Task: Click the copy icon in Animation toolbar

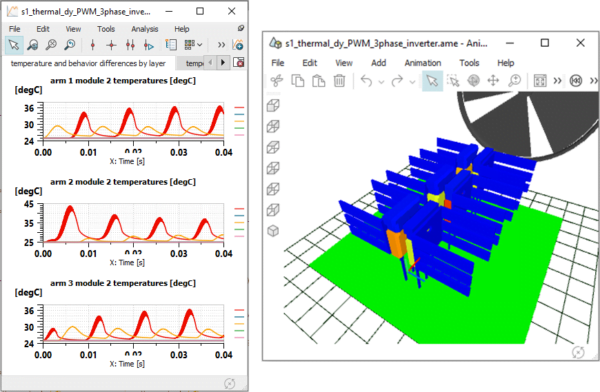Action: 298,81
